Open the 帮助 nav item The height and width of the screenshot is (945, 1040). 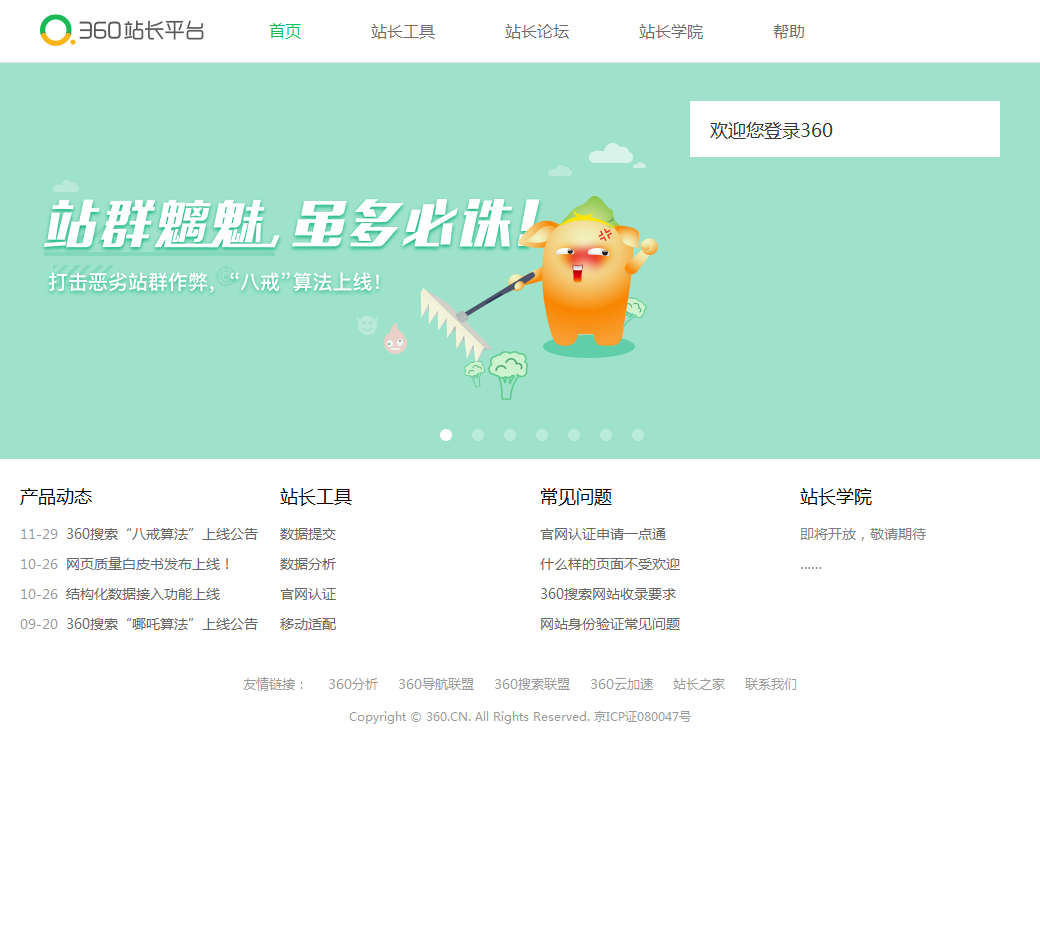pos(789,31)
